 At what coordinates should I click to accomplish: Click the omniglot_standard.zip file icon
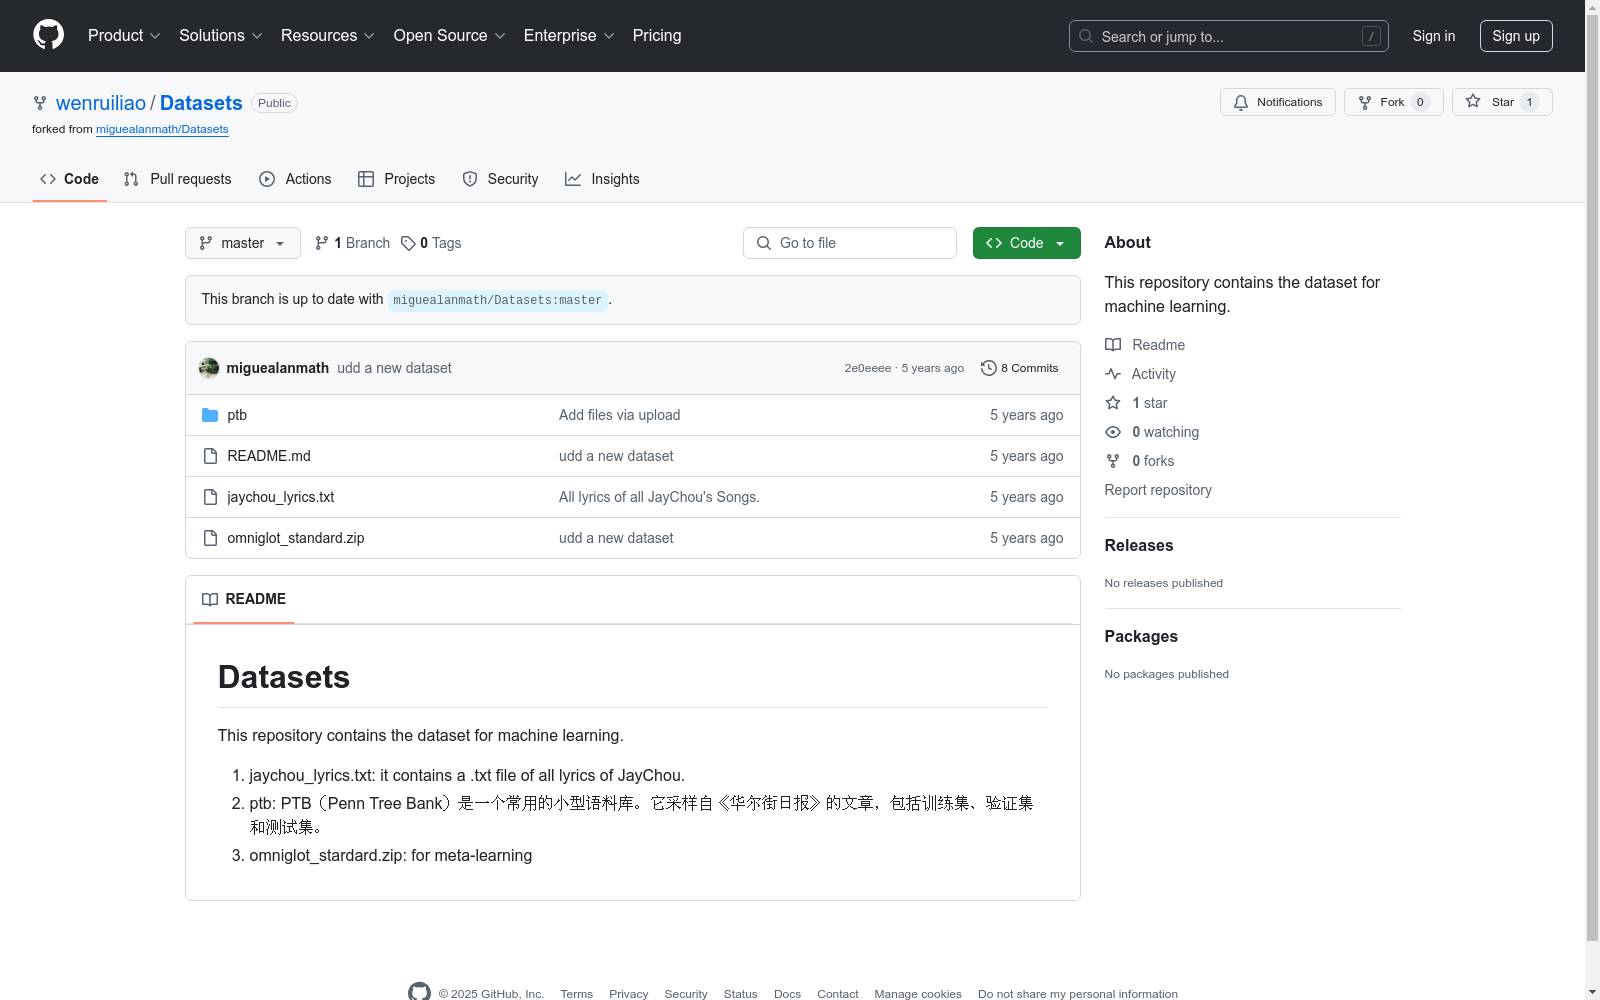tap(210, 538)
